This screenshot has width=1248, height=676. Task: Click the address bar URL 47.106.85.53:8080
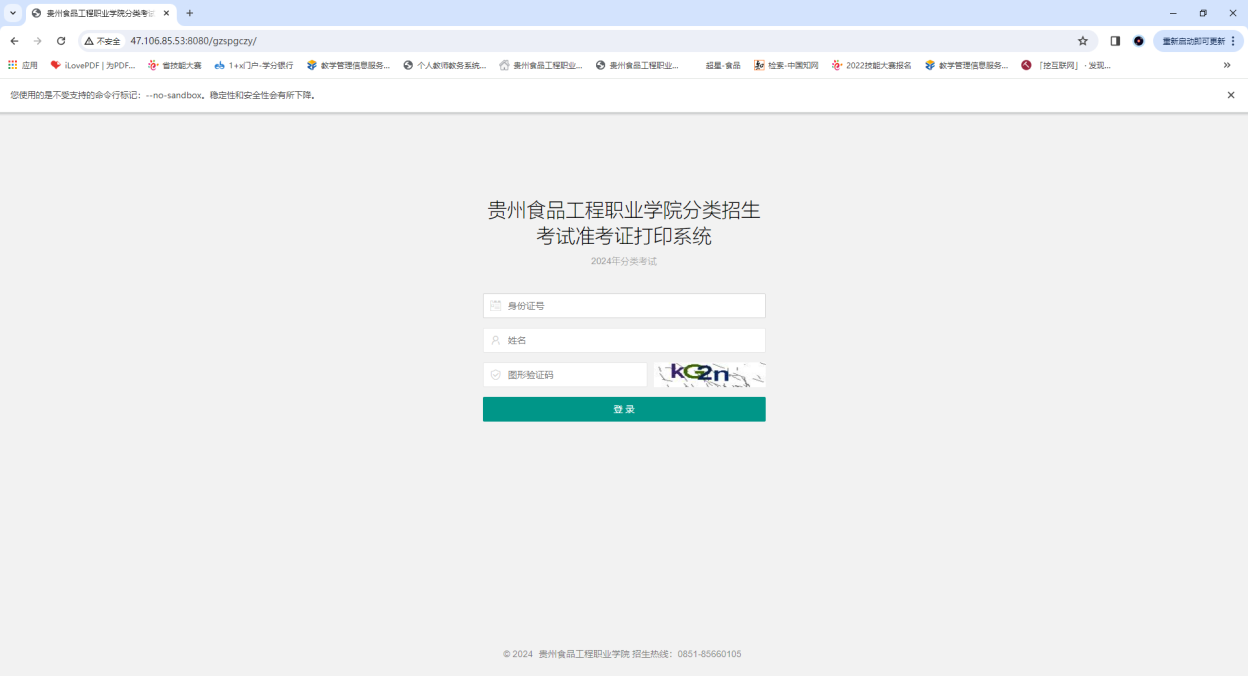(x=193, y=41)
